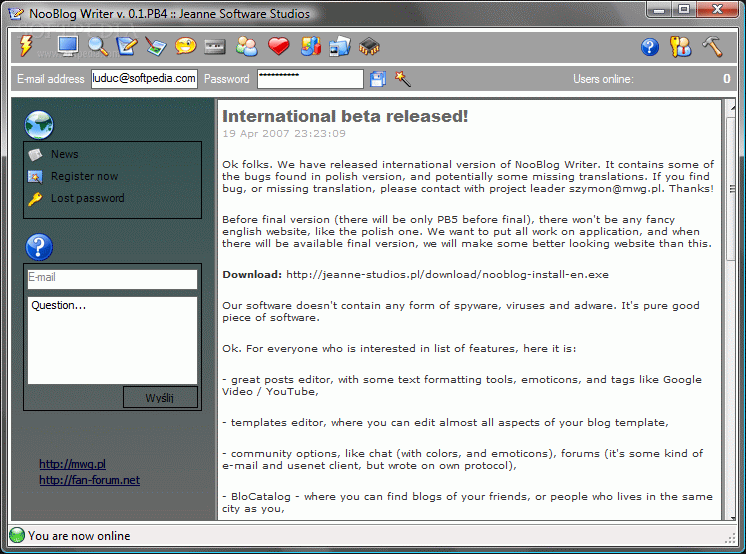
Task: Click the vertical scrollbar thumb of the news panel
Action: point(732,188)
